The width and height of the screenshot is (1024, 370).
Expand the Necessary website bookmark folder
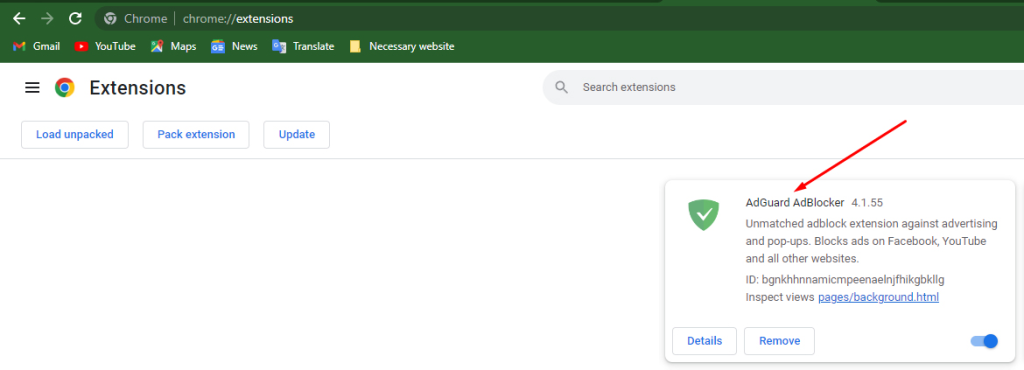click(x=402, y=46)
